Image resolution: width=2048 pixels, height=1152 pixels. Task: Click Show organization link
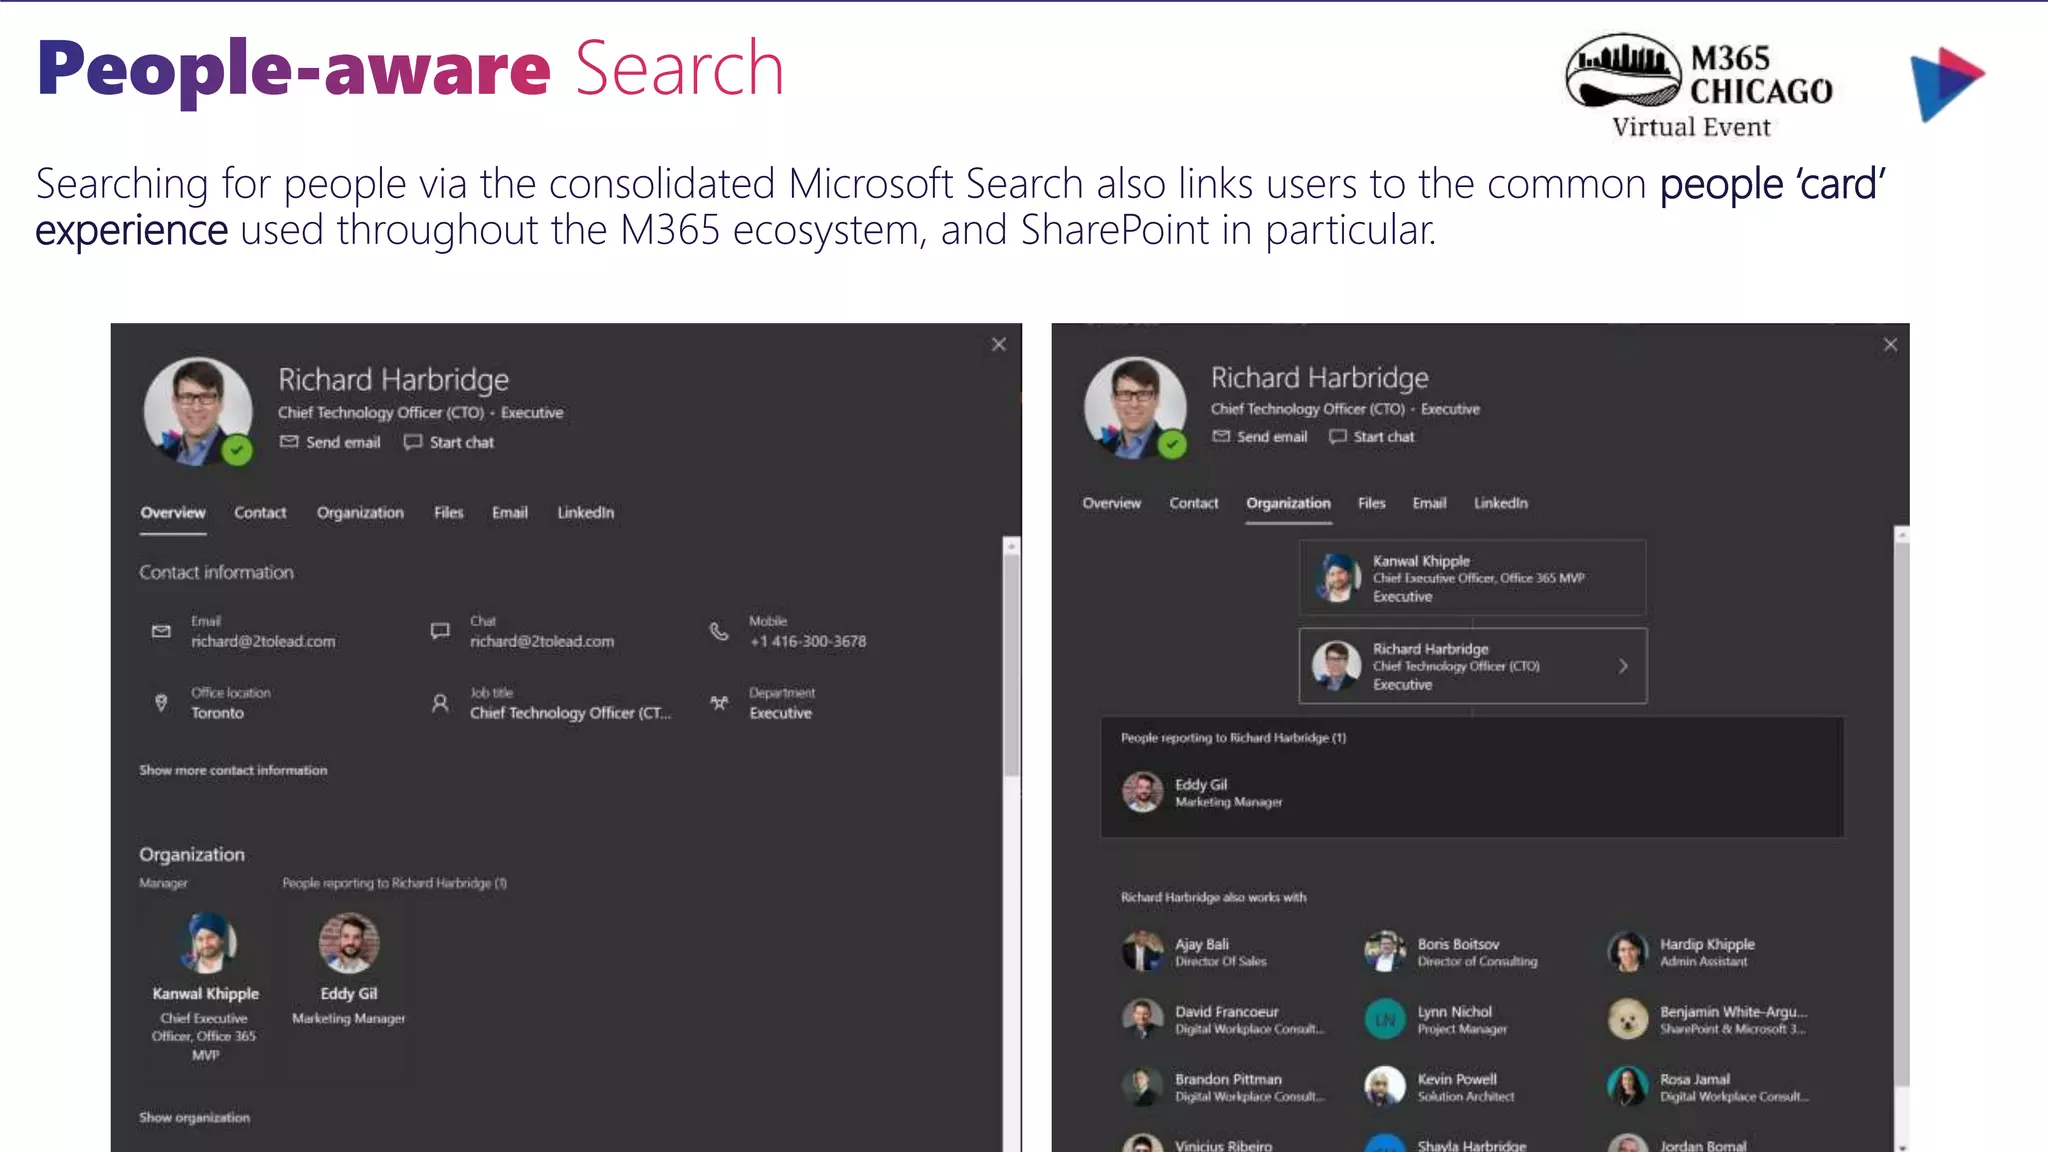(x=194, y=1117)
